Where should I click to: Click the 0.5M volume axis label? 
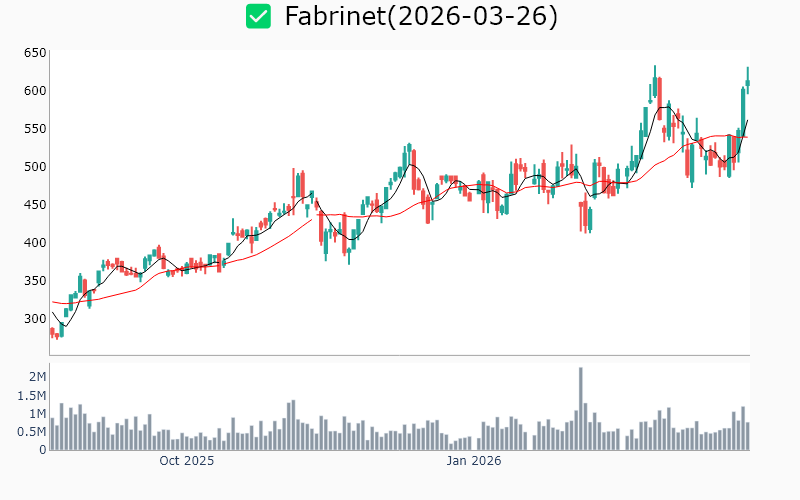pos(31,431)
